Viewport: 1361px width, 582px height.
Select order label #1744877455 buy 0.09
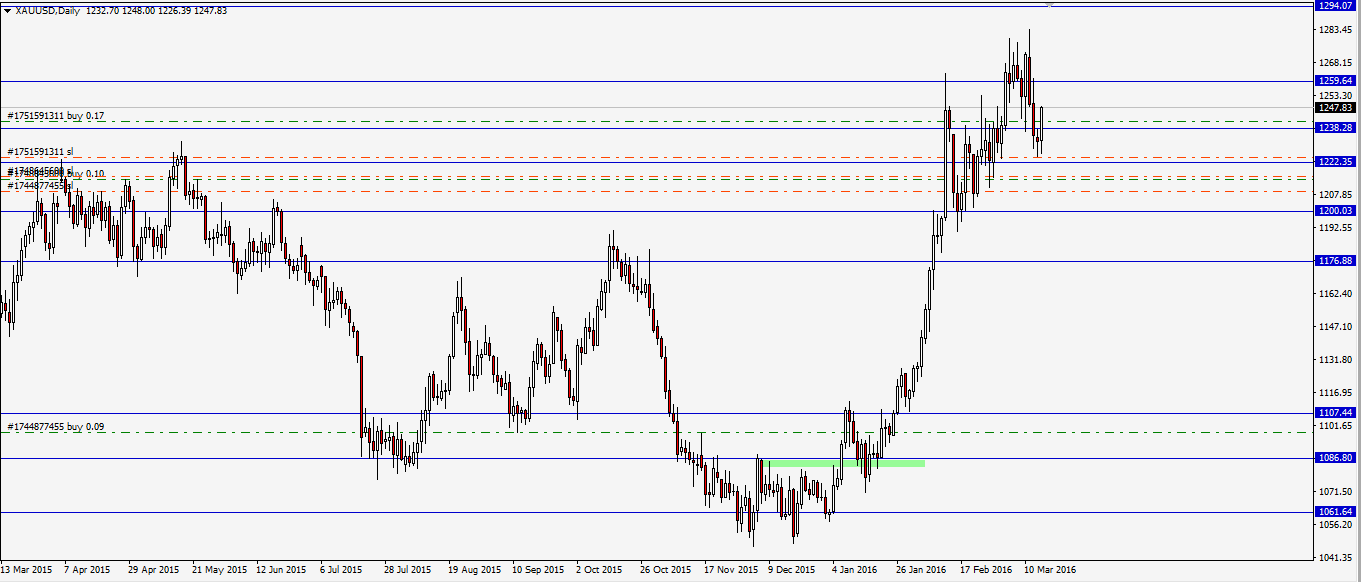tap(56, 427)
